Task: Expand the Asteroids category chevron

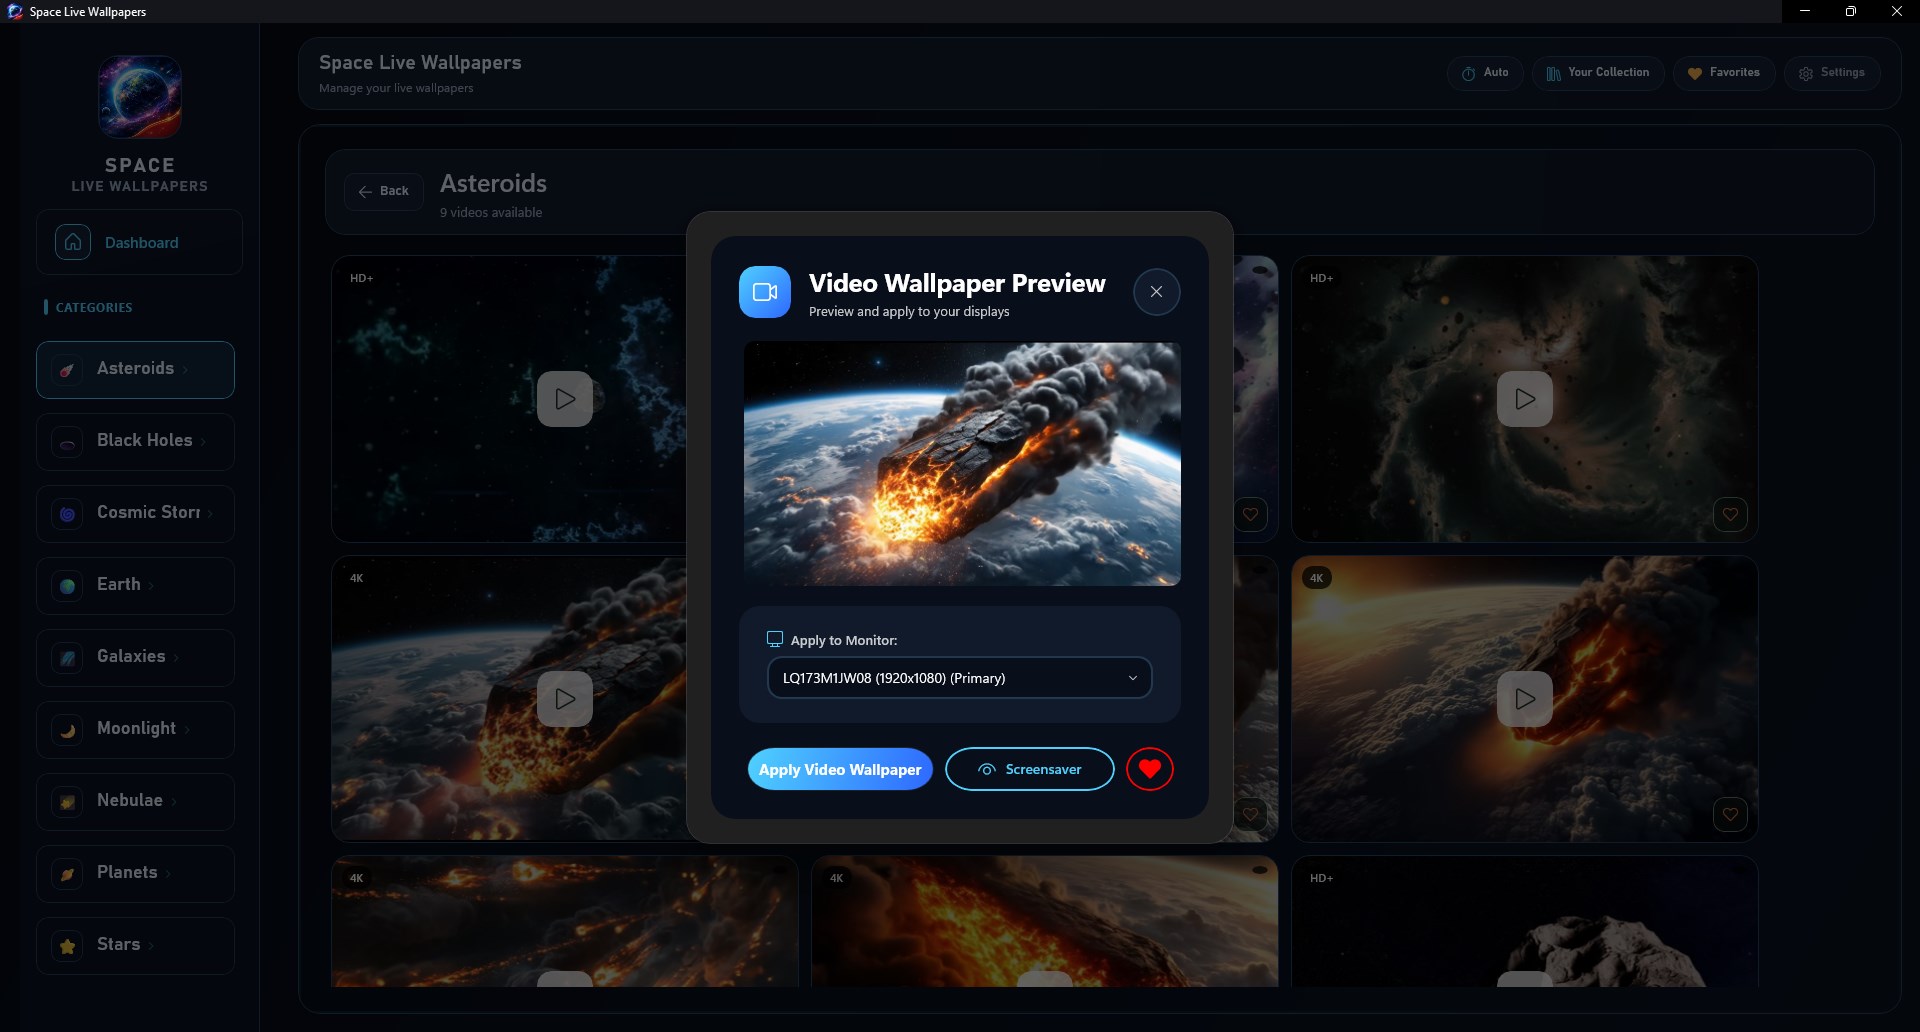Action: 186,370
